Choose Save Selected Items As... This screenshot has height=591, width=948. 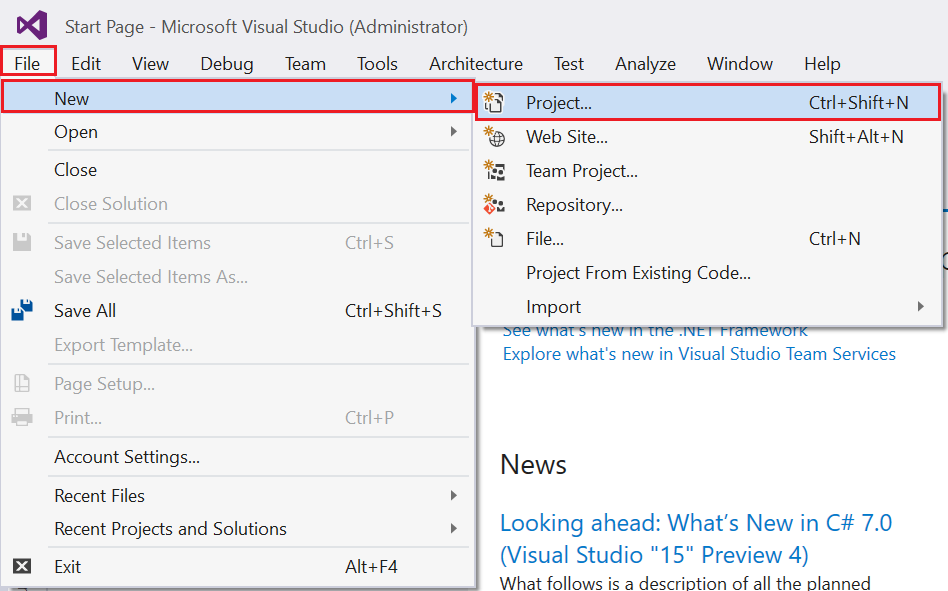(x=238, y=276)
